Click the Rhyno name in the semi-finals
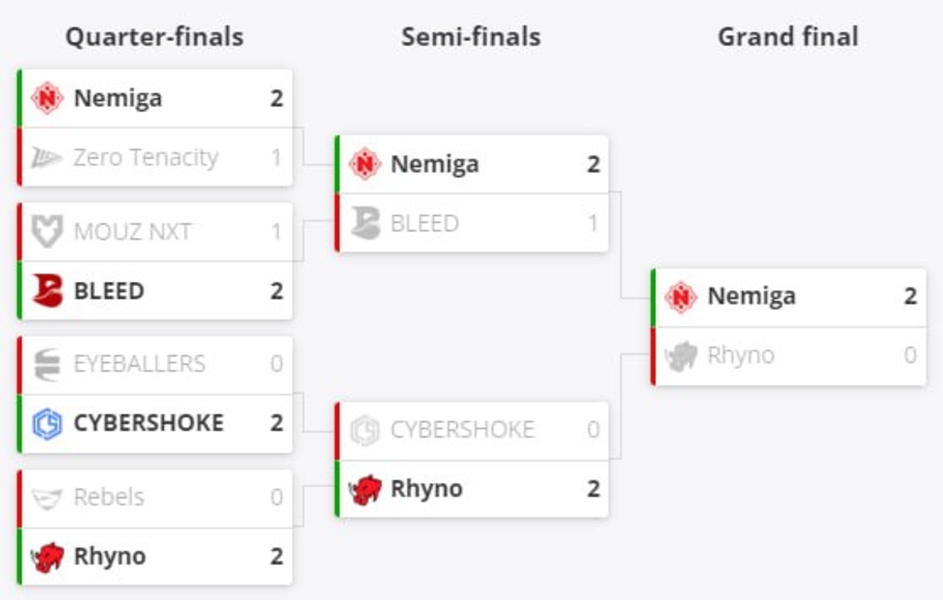943x600 pixels. (x=426, y=489)
